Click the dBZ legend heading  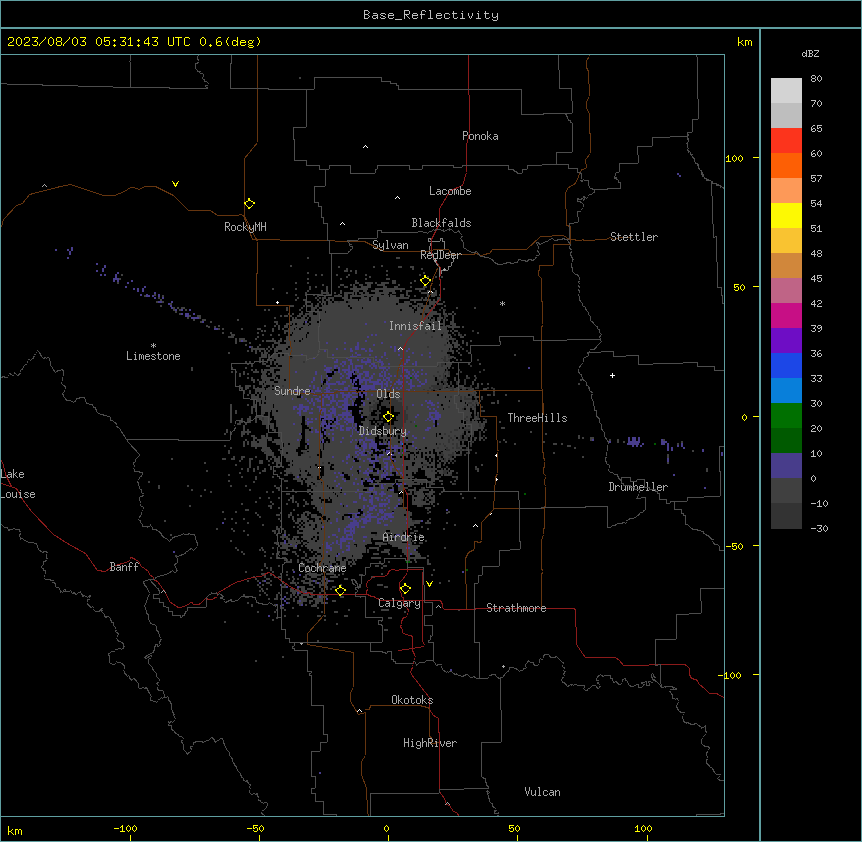point(810,53)
